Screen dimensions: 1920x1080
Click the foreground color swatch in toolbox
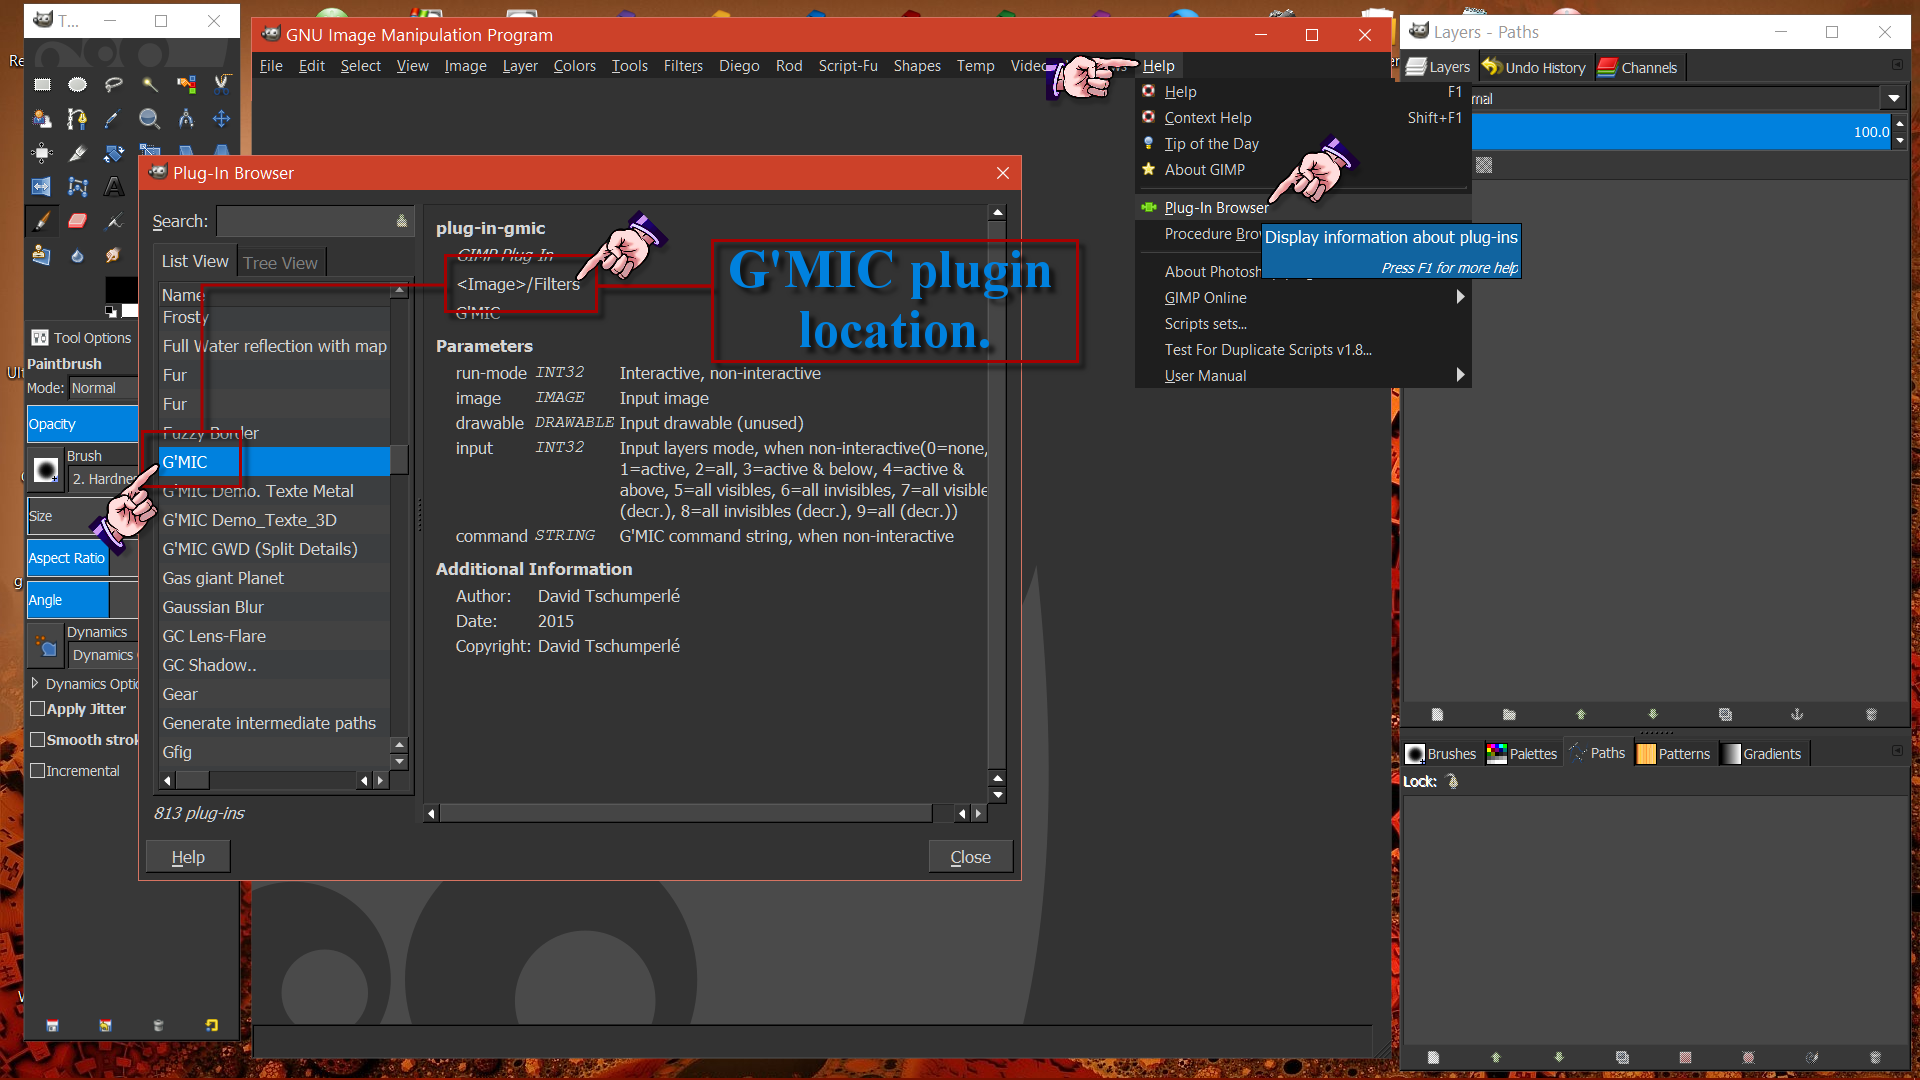pyautogui.click(x=121, y=289)
